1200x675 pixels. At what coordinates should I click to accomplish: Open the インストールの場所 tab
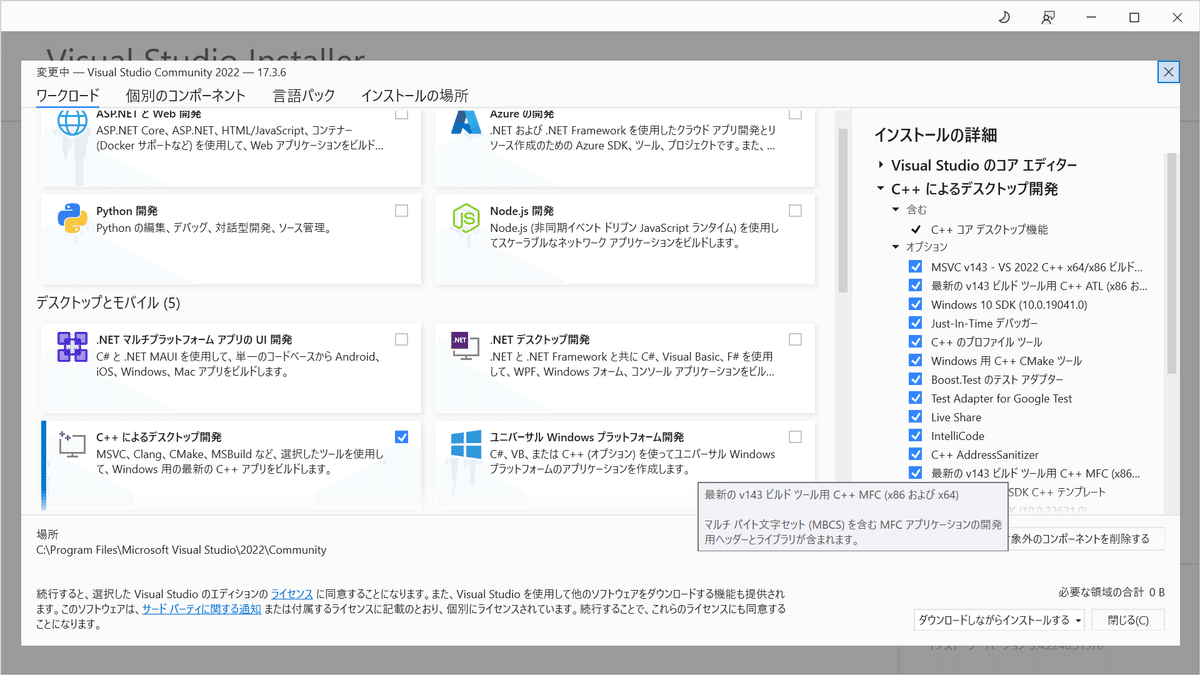(414, 96)
